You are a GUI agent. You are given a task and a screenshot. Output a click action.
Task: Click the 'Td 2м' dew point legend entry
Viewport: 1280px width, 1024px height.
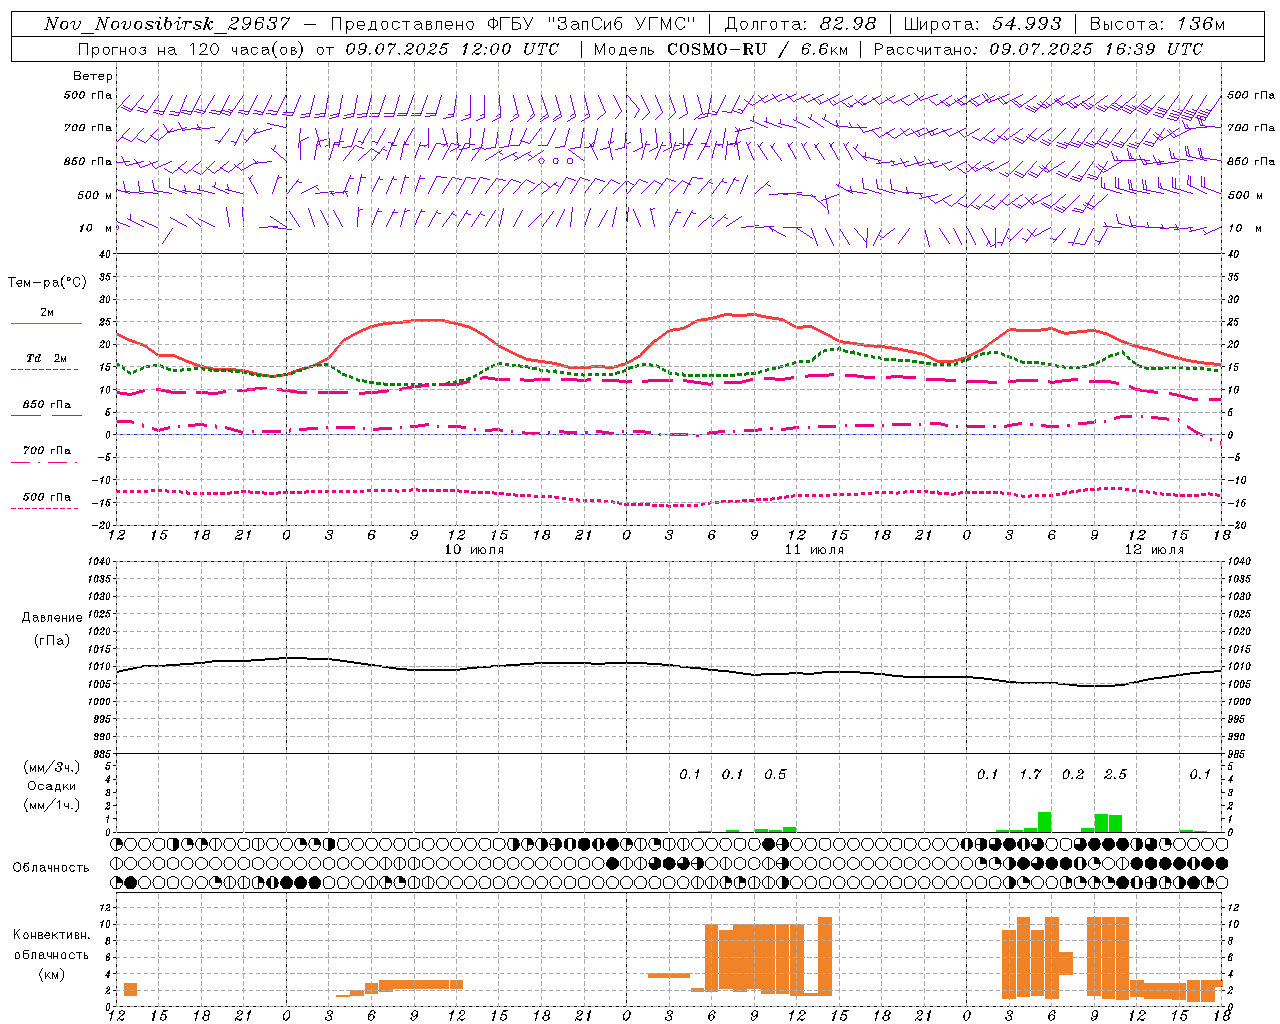(47, 358)
